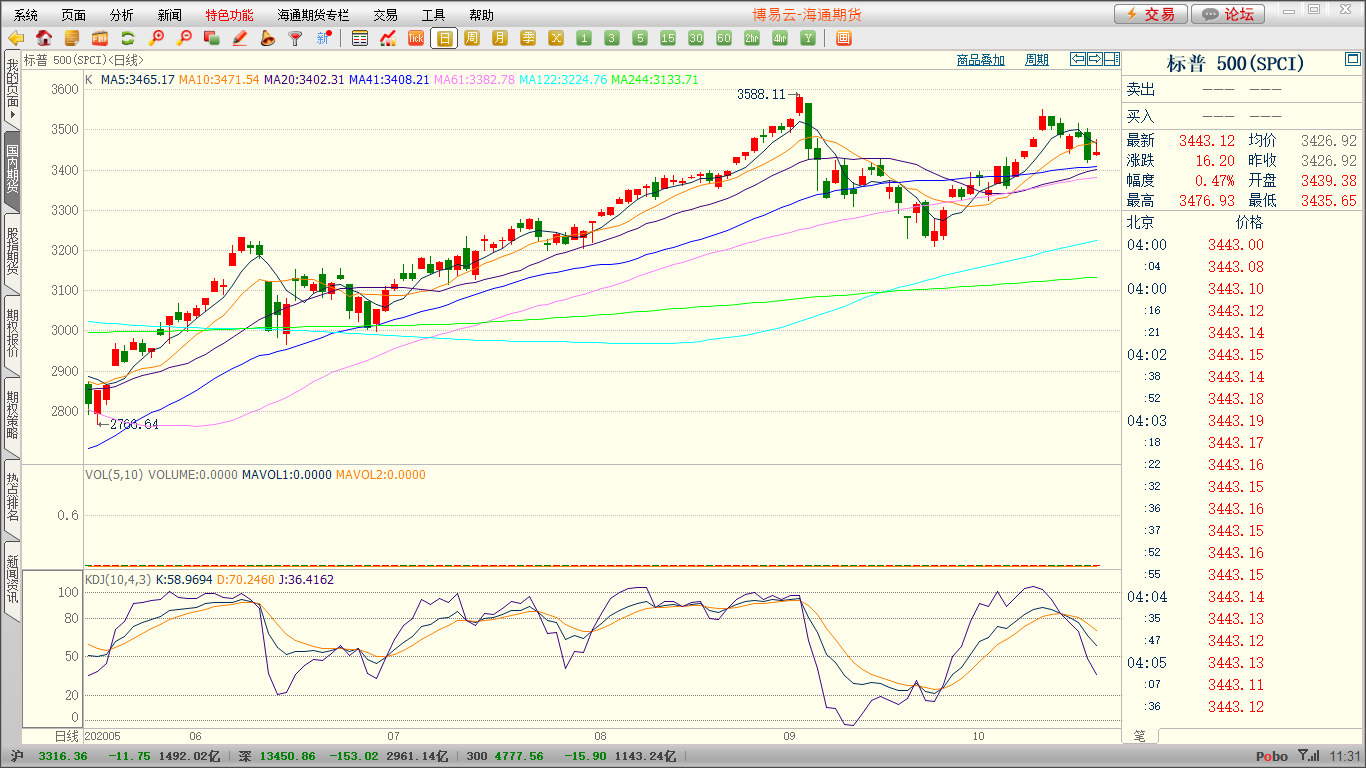Image resolution: width=1366 pixels, height=768 pixels.
Task: Select 4hr period button
Action: 780,38
